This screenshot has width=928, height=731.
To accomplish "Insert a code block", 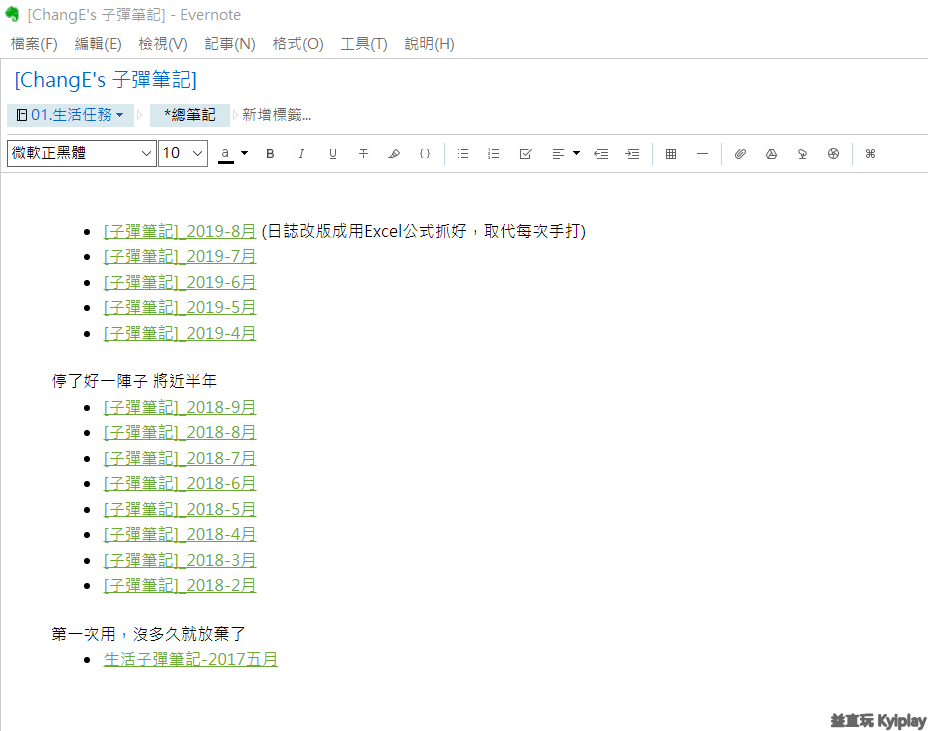I will tap(425, 154).
